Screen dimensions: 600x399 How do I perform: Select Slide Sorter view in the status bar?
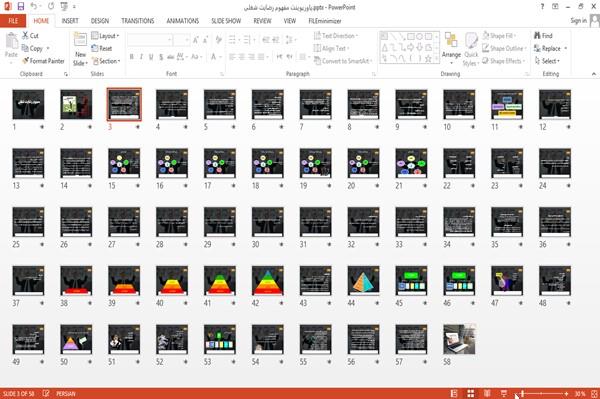tap(471, 393)
